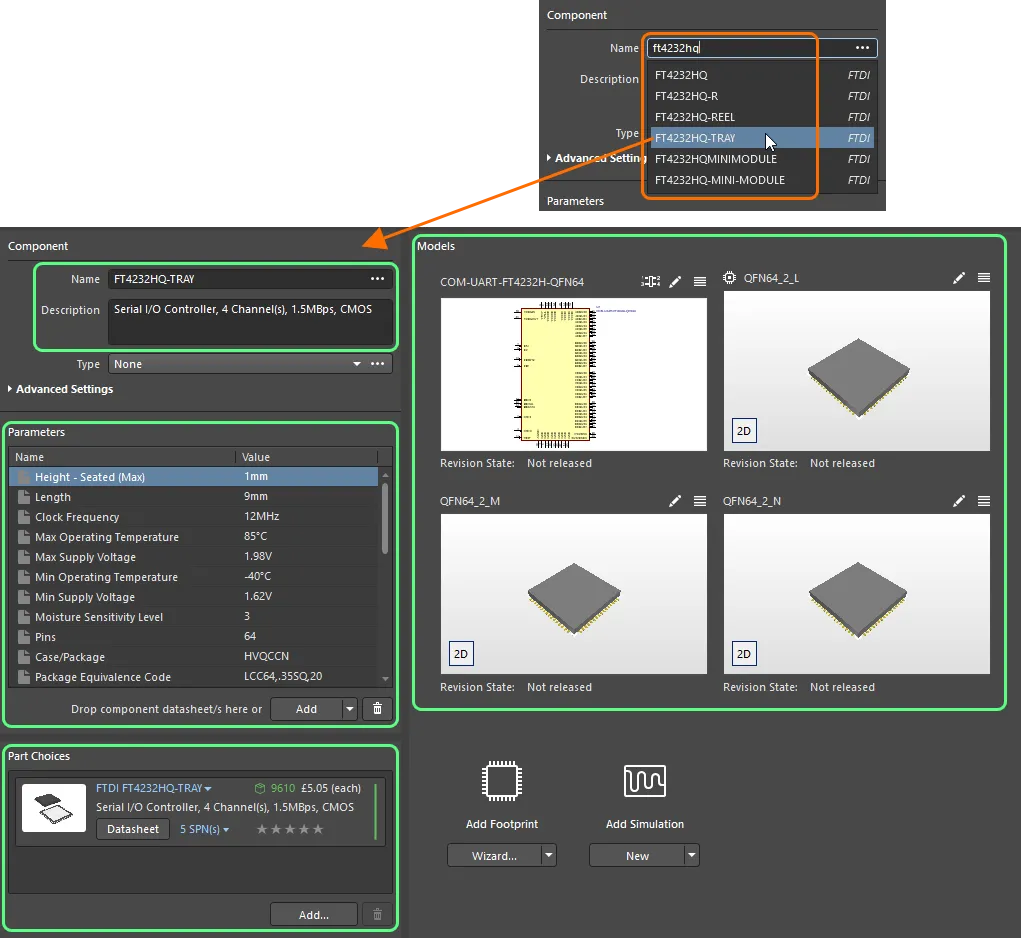
Task: Select FT4232HQMINIMODULE from the suggestion list
Action: tap(715, 159)
